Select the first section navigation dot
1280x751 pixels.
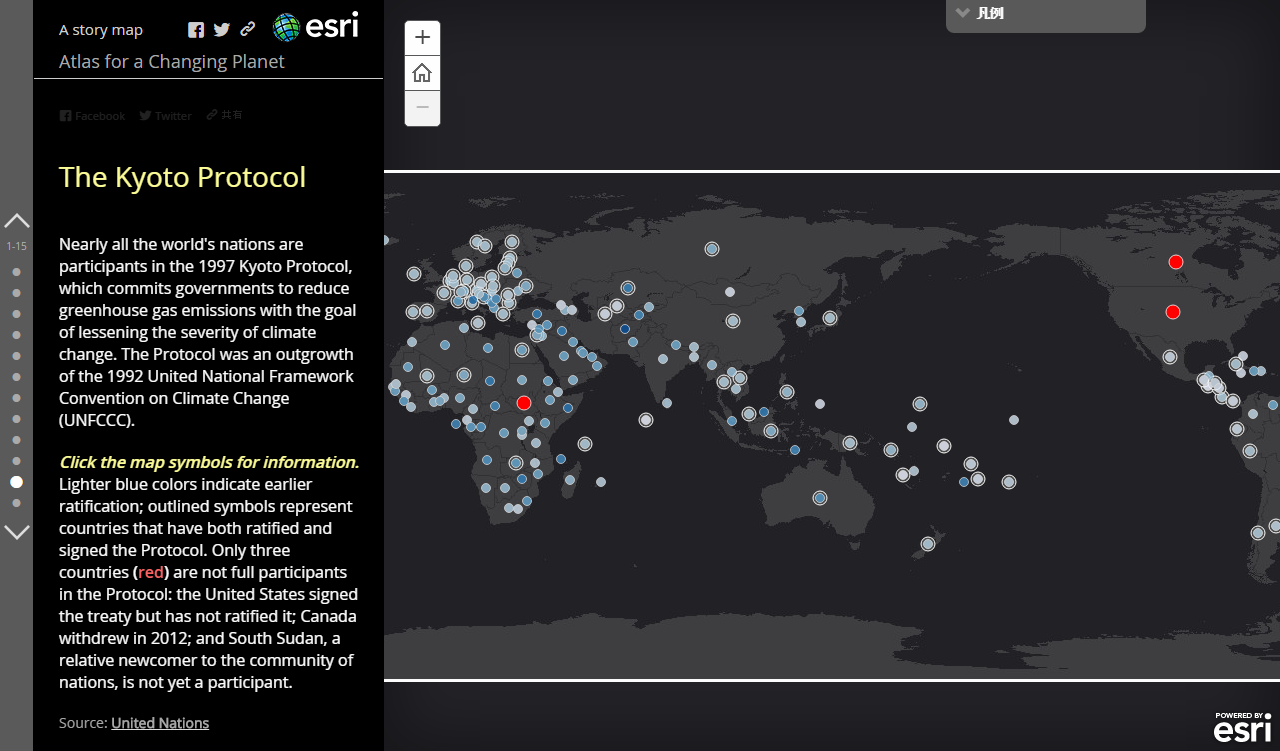point(16,272)
